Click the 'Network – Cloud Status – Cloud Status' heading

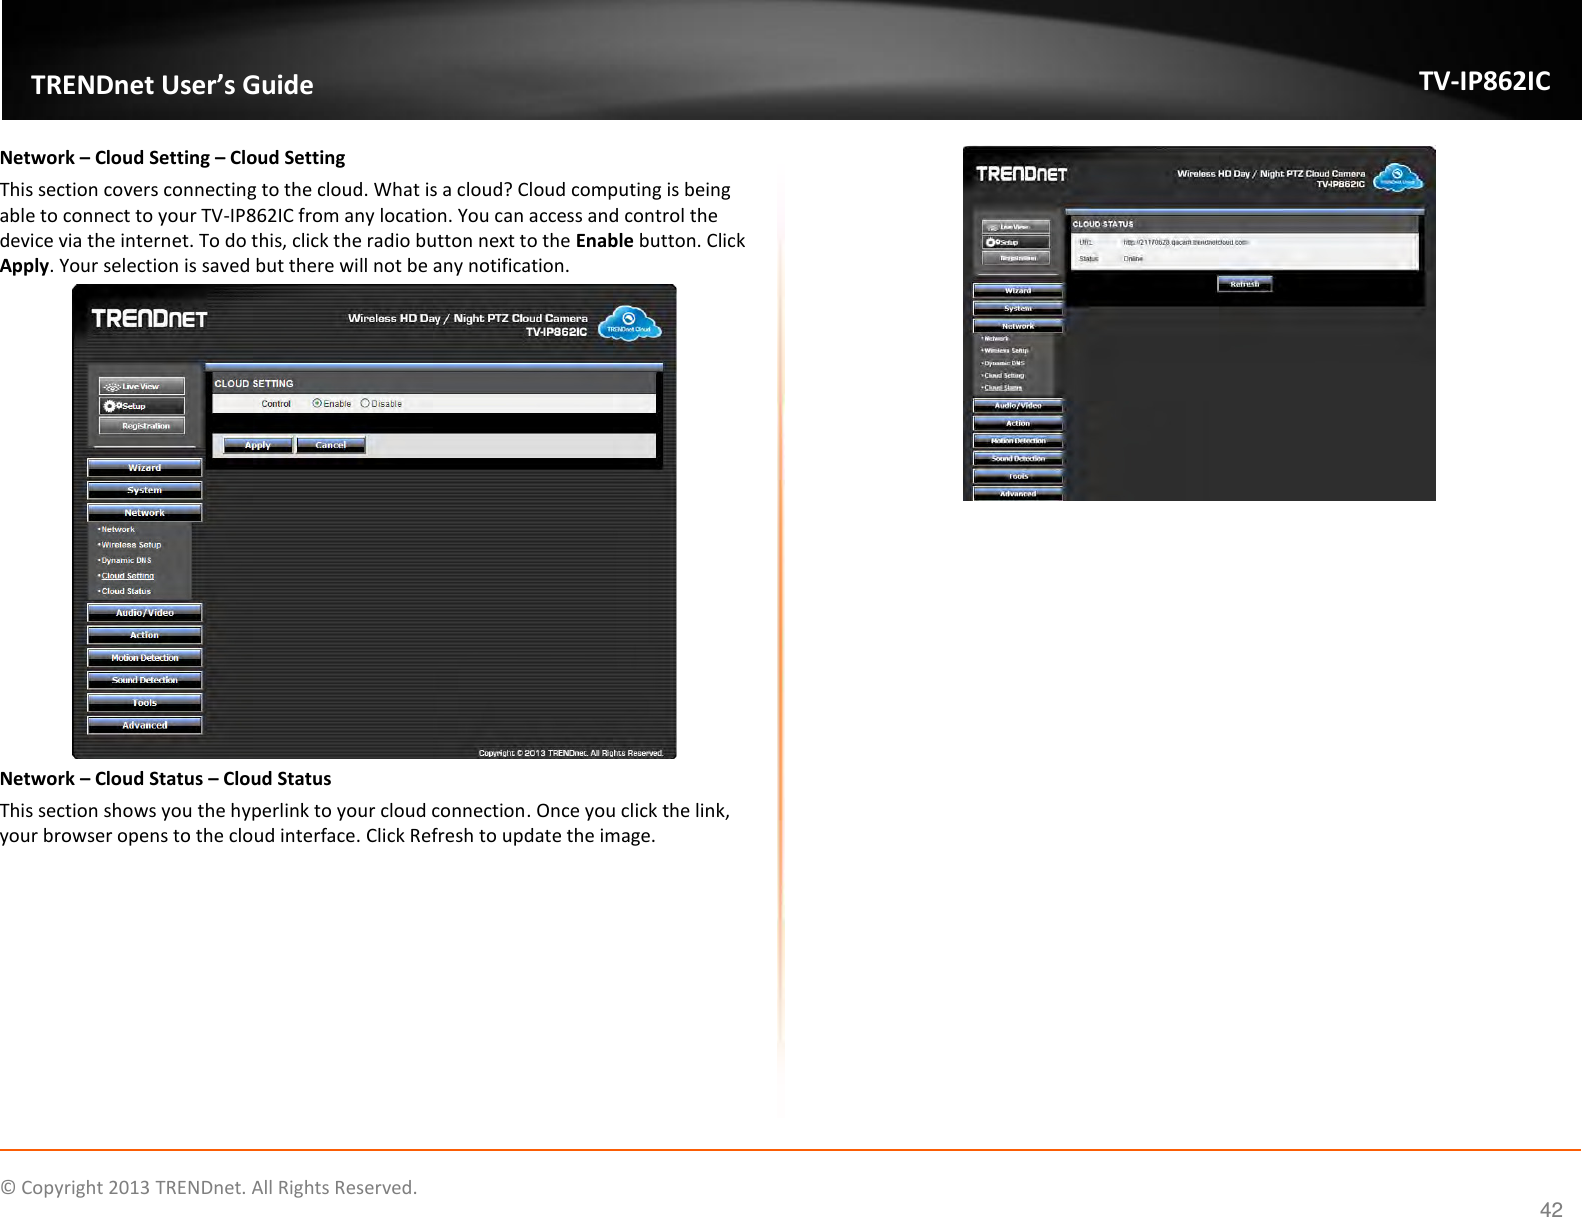pyautogui.click(x=166, y=779)
